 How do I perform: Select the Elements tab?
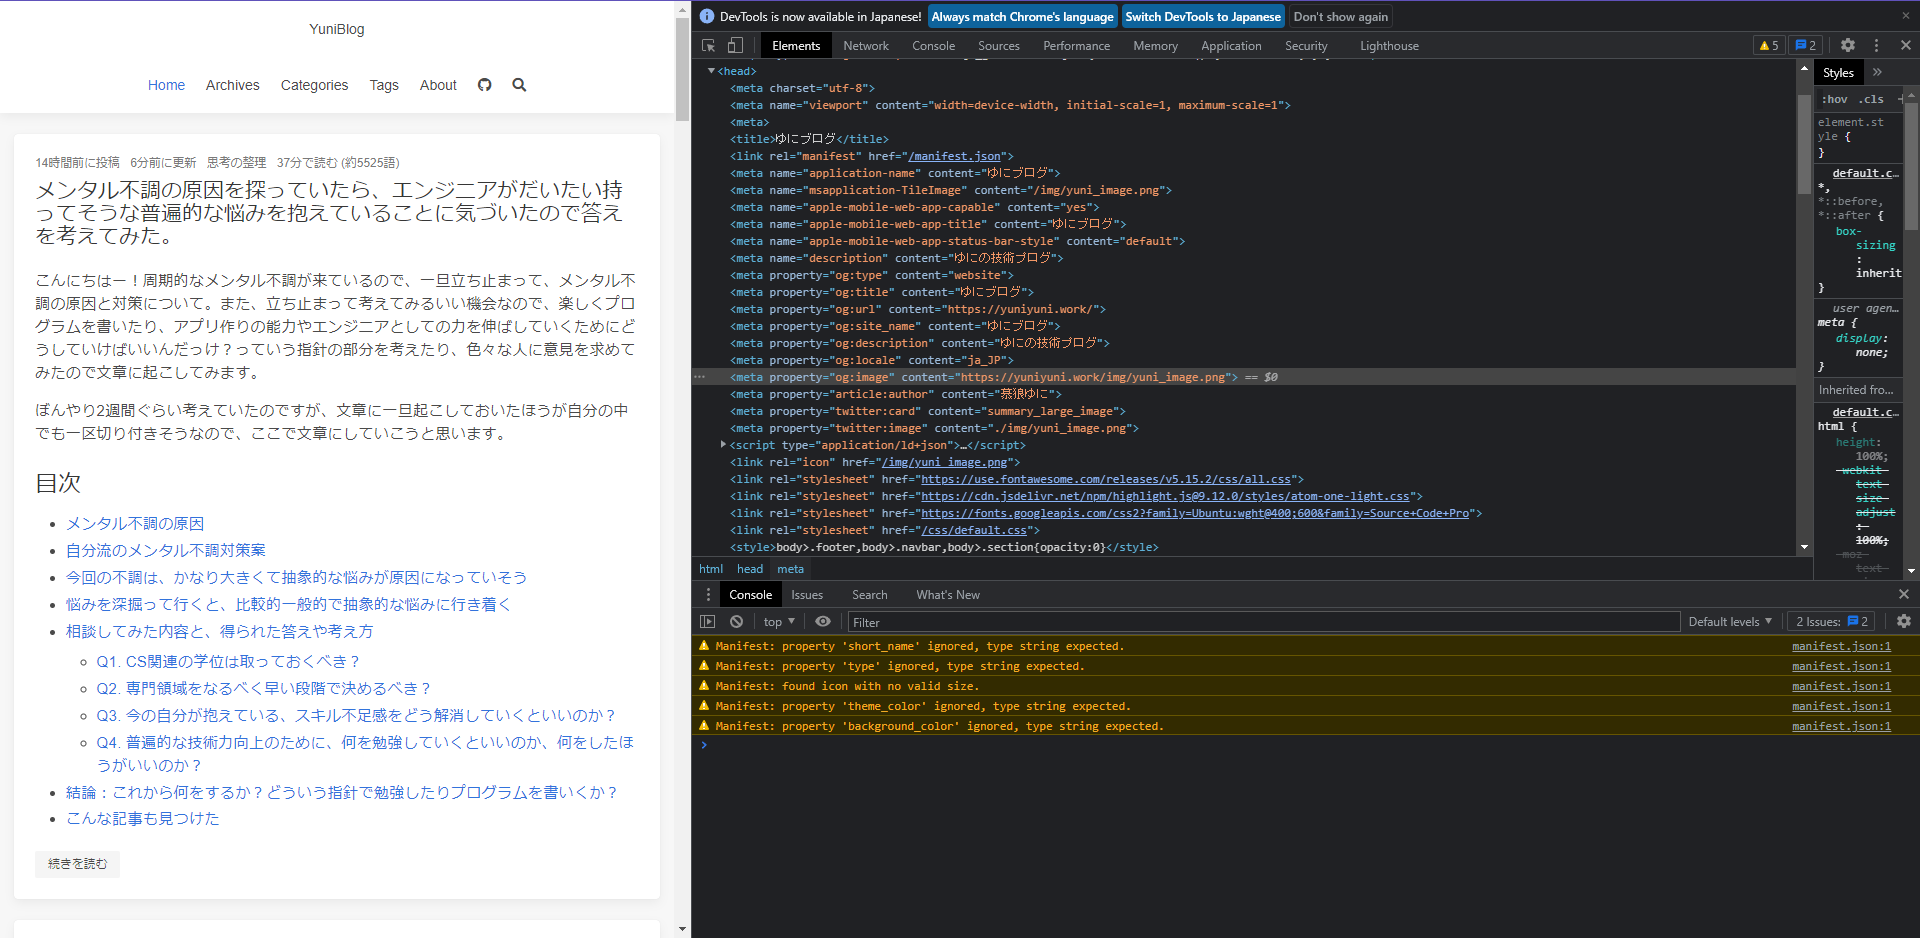coord(796,45)
